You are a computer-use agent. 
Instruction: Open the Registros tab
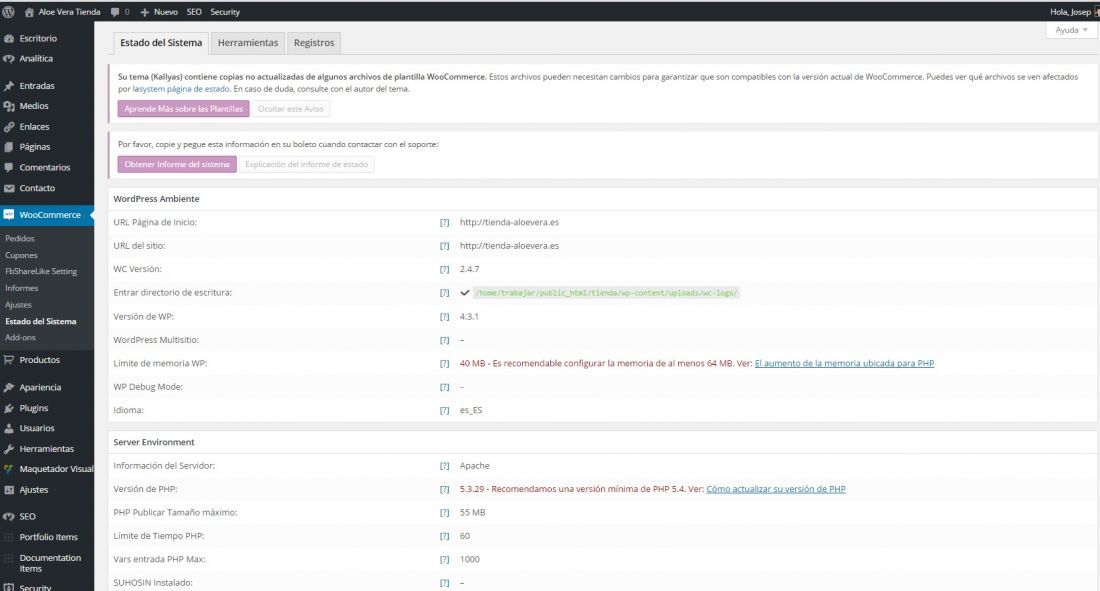[x=314, y=43]
